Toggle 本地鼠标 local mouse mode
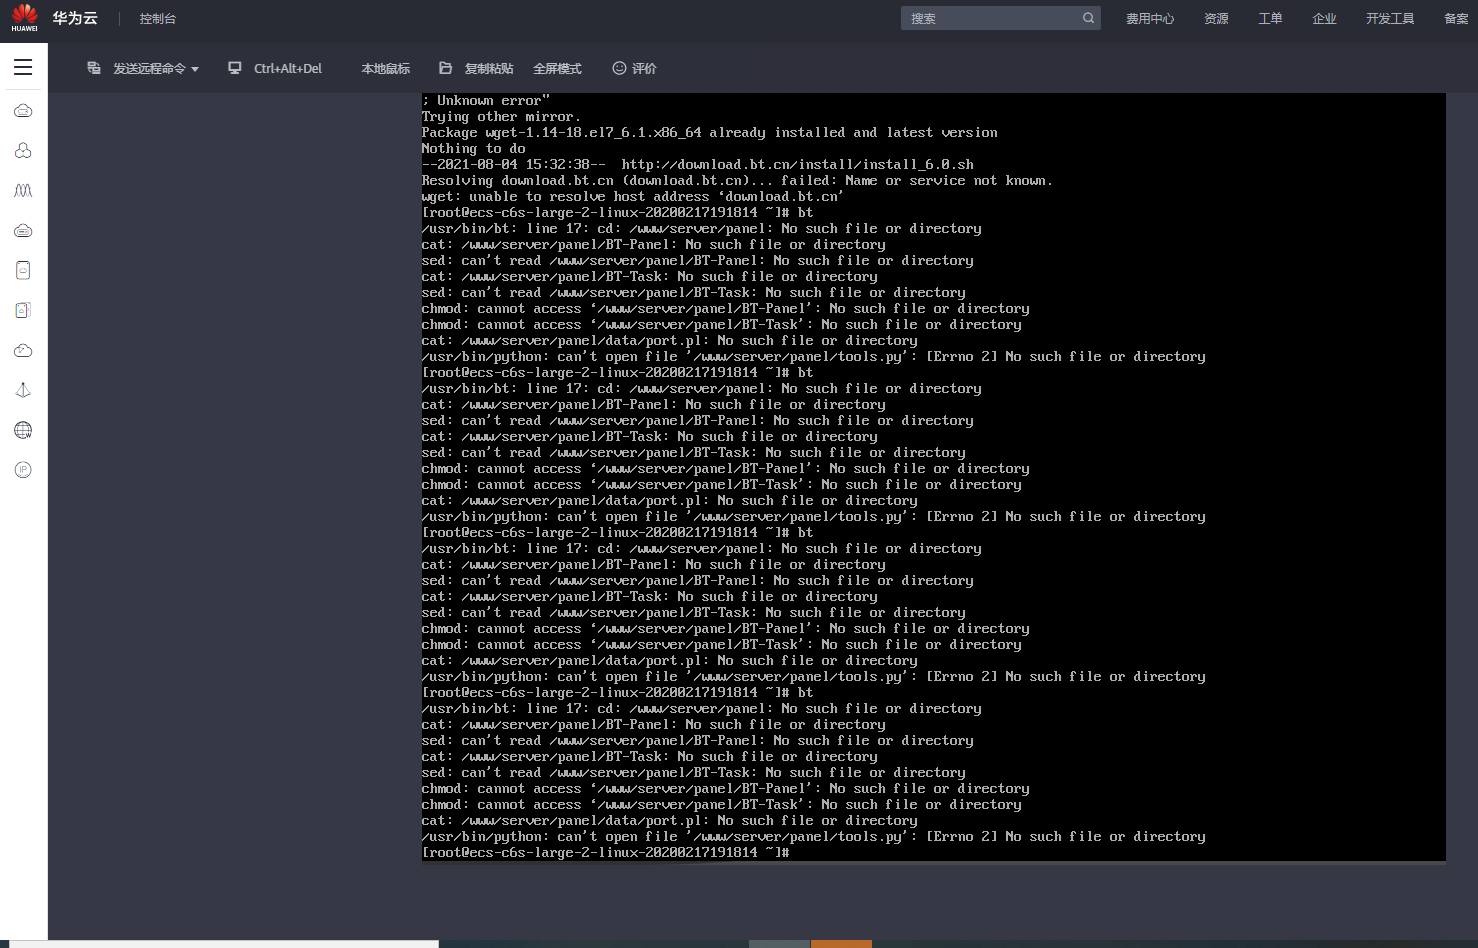This screenshot has height=948, width=1478. [385, 68]
